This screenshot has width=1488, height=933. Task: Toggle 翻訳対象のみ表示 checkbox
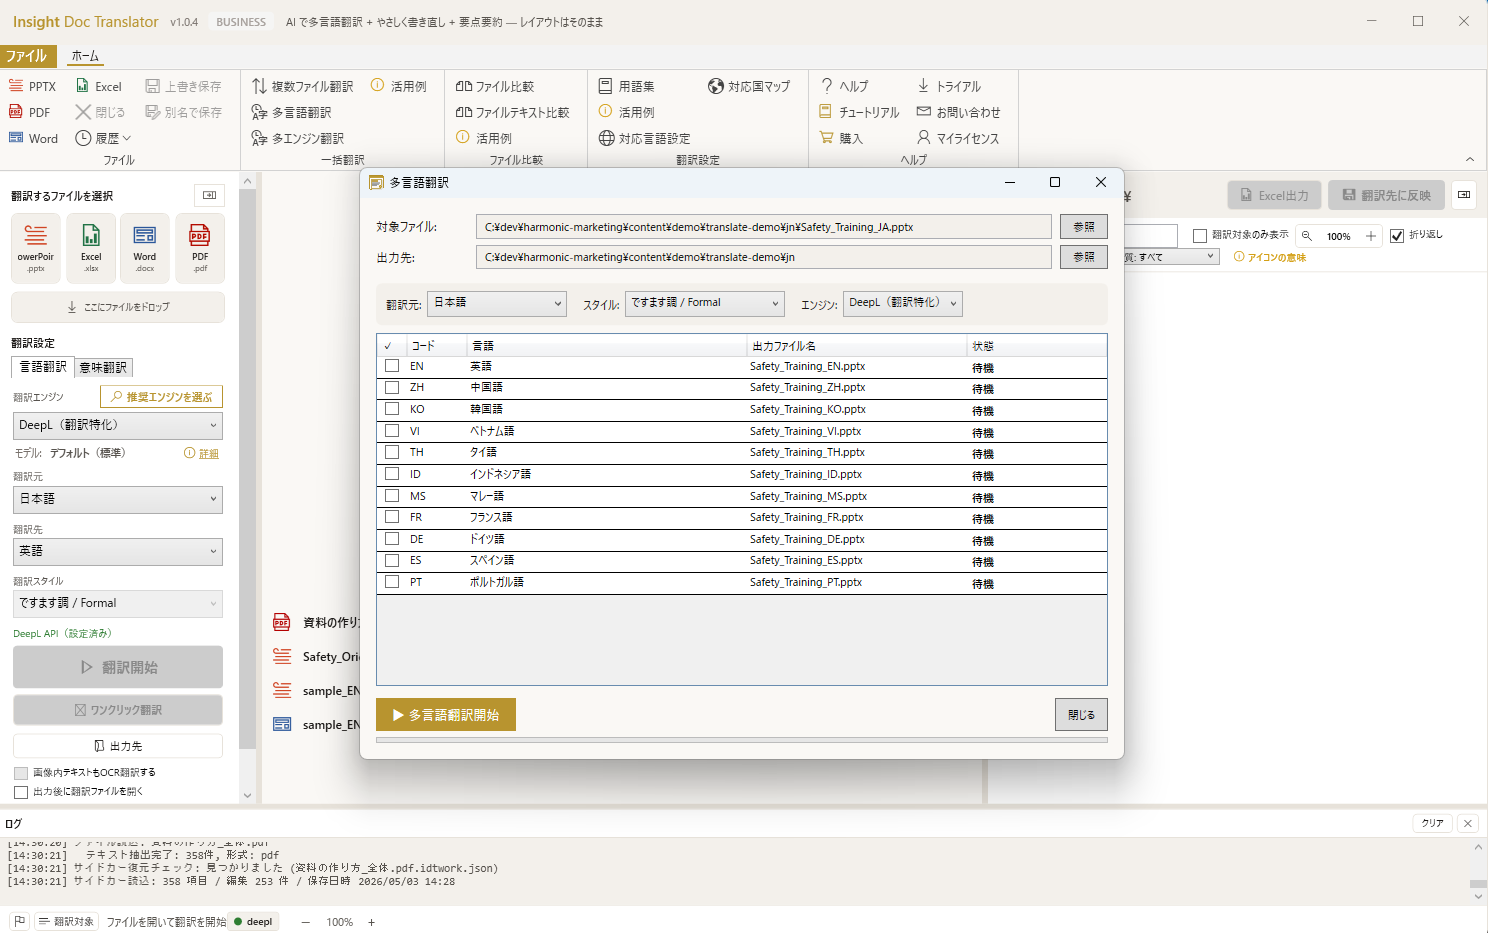(x=1200, y=236)
